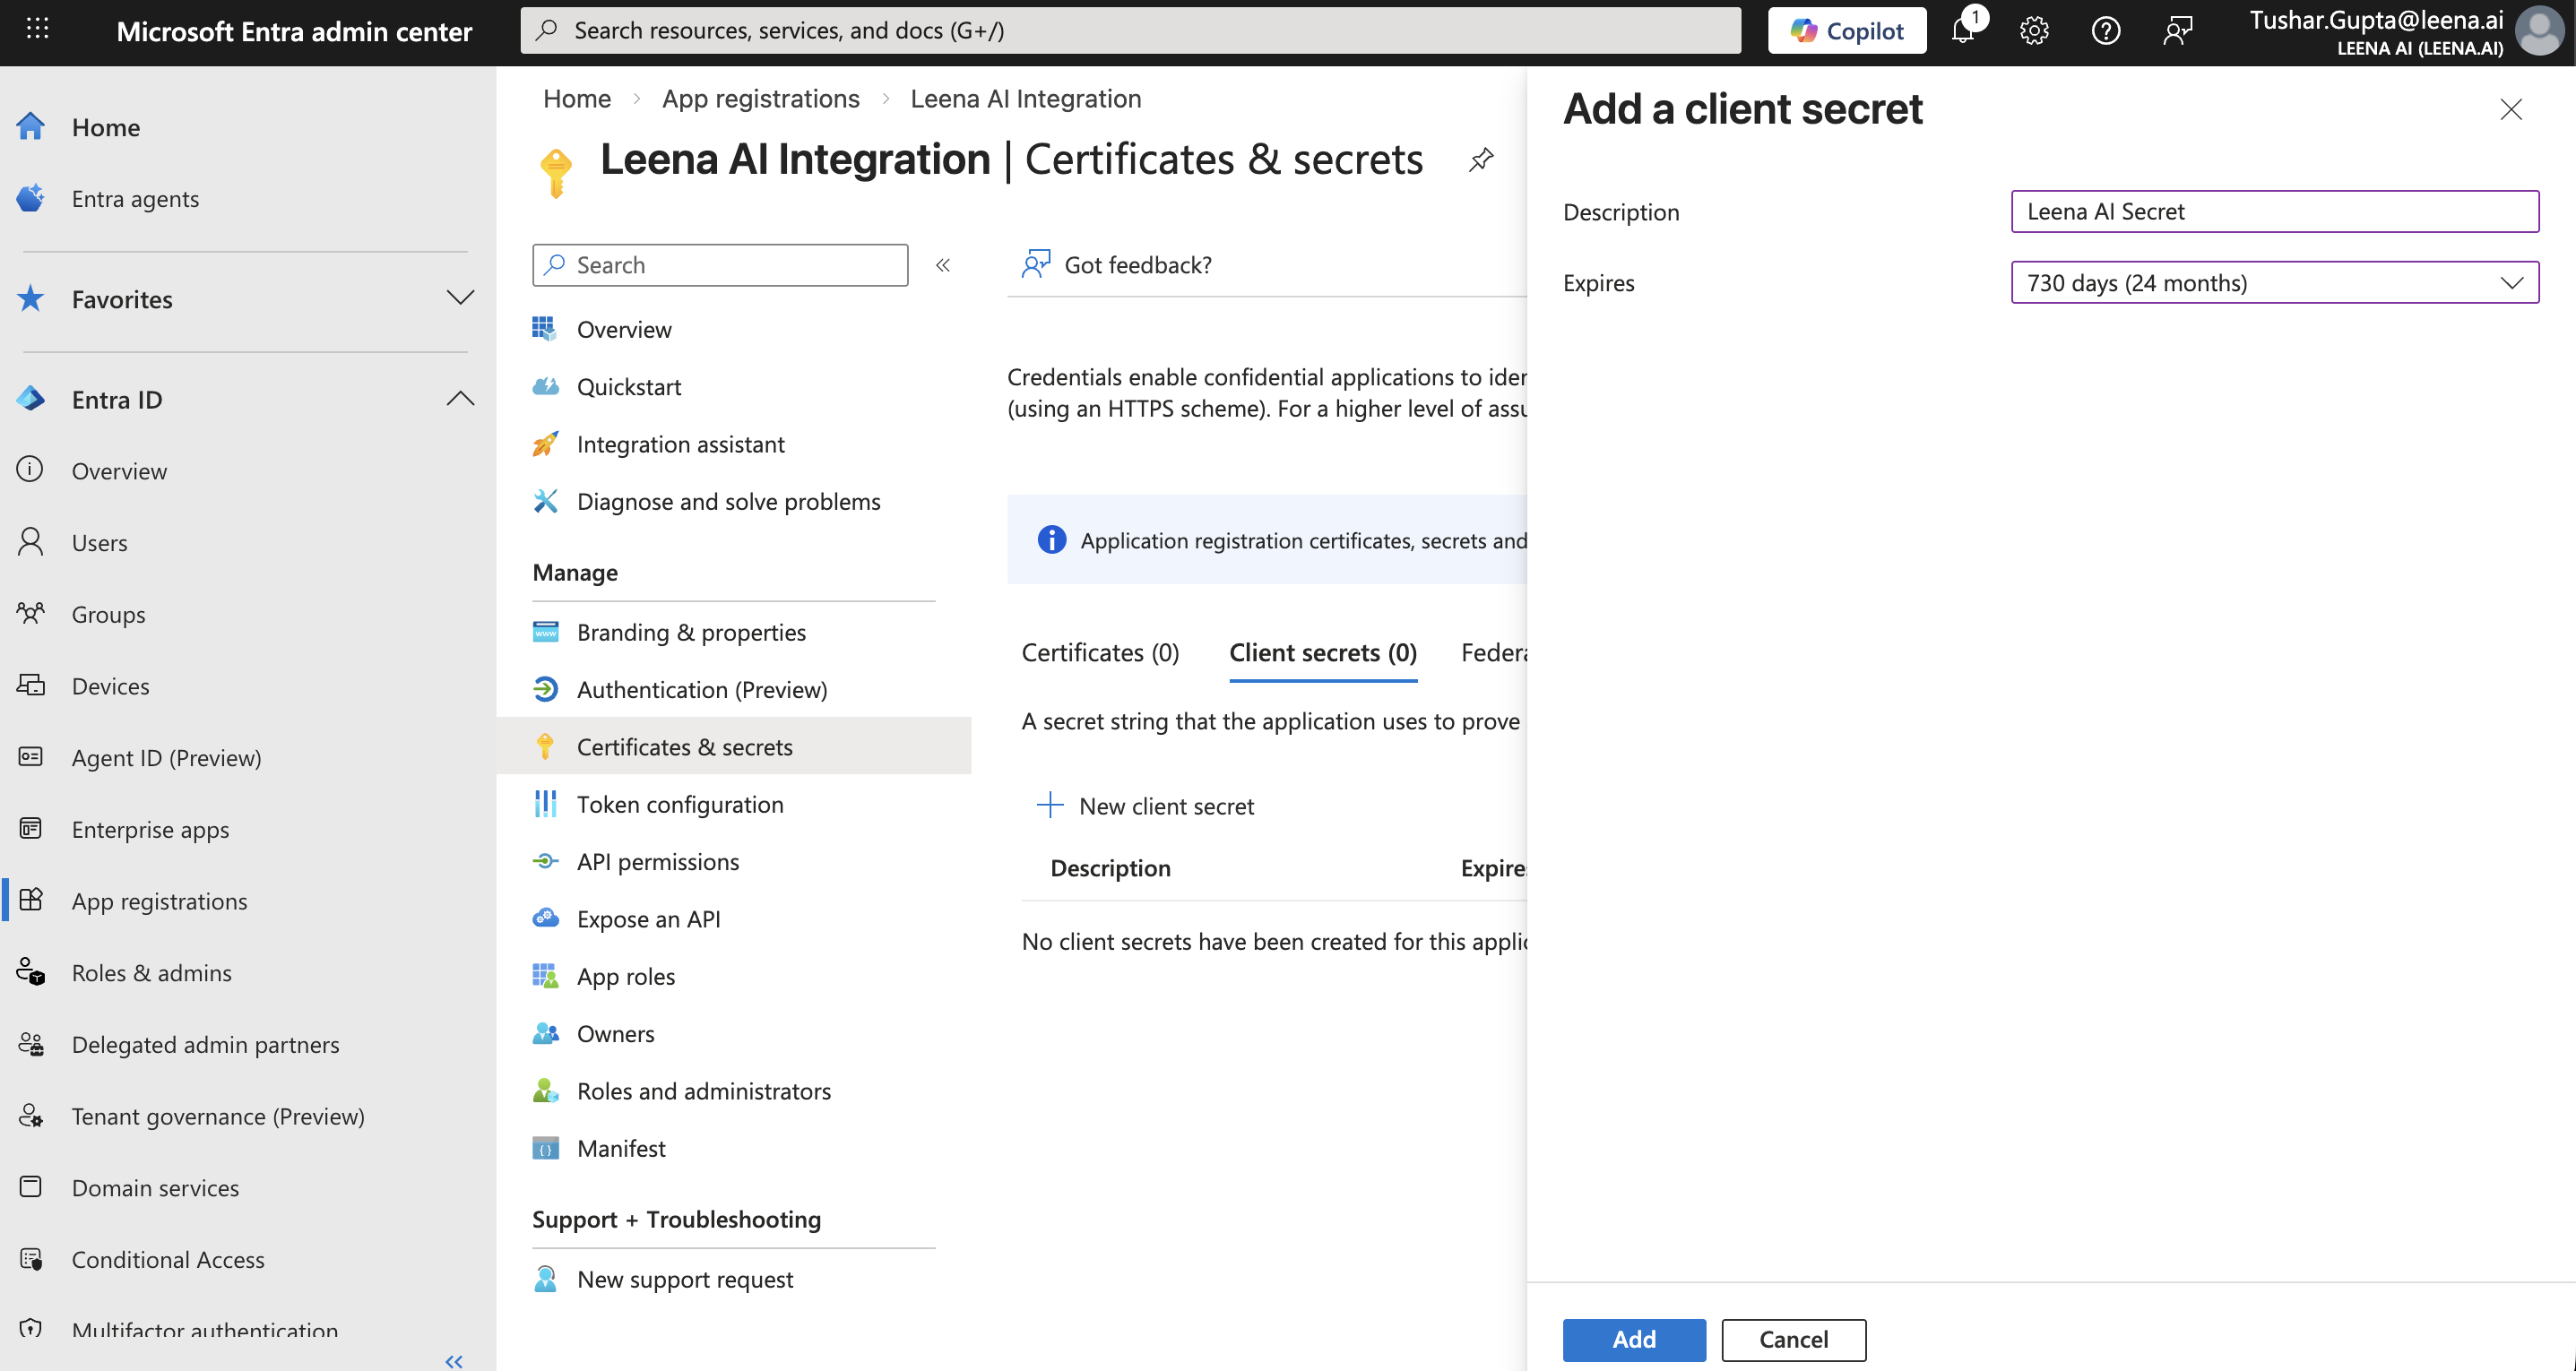Open the app launcher waffle icon
Image resolution: width=2576 pixels, height=1371 pixels.
pos(37,29)
